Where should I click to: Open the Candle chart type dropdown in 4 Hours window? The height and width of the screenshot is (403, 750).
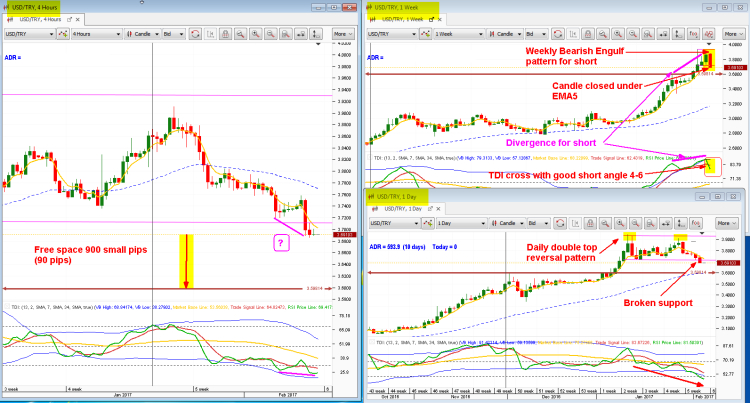point(142,34)
